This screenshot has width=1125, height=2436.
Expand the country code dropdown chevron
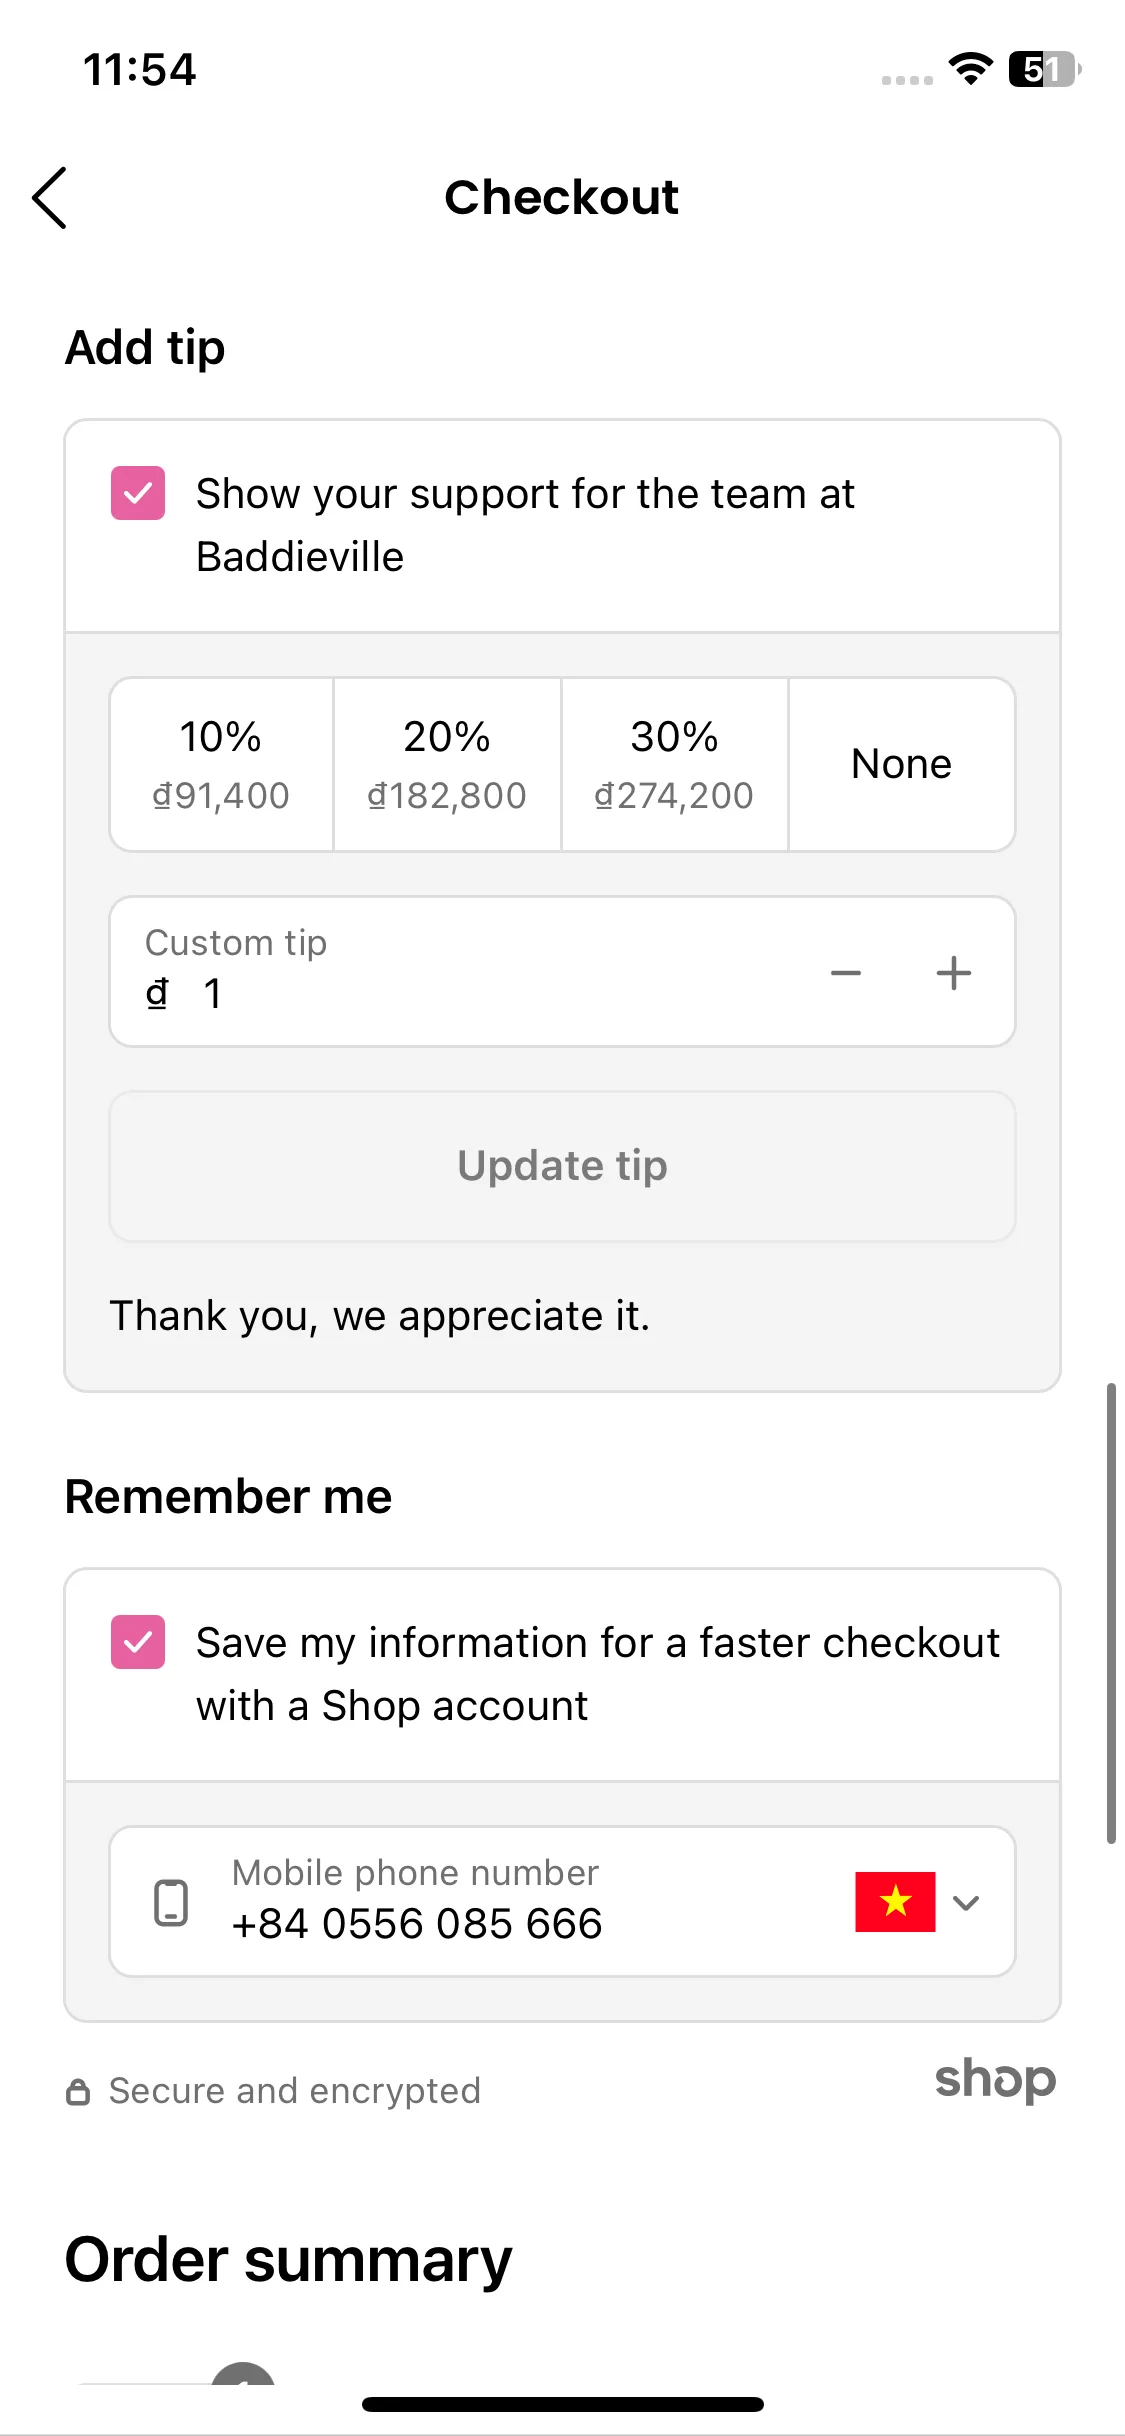966,1902
